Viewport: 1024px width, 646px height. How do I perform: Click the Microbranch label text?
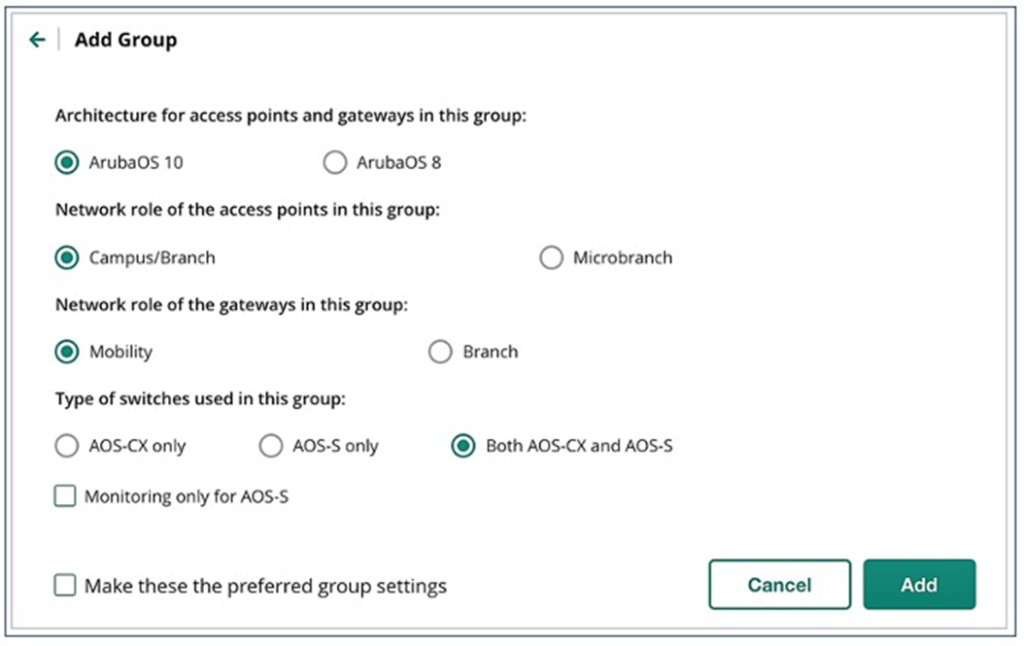tap(622, 258)
